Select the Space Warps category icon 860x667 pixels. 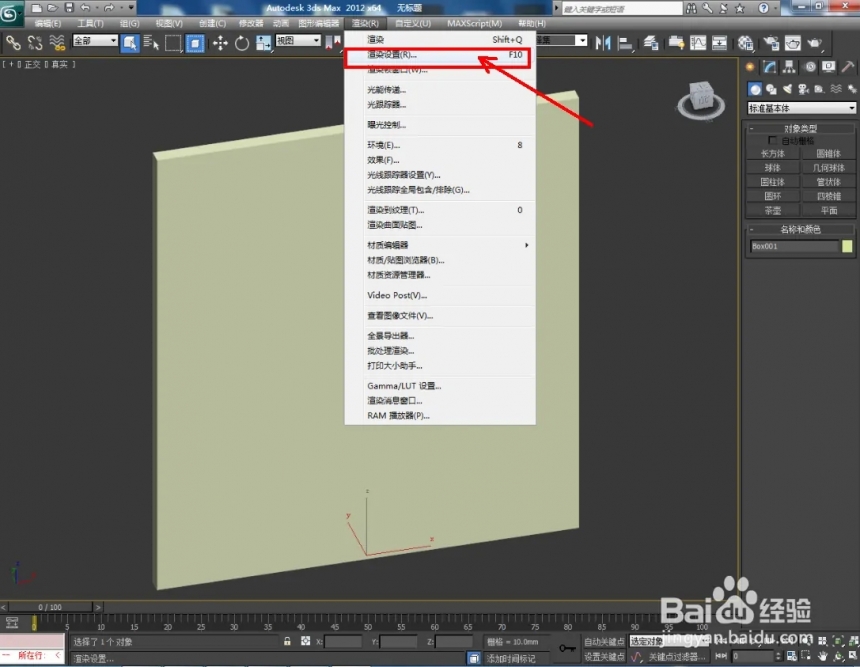(x=836, y=89)
